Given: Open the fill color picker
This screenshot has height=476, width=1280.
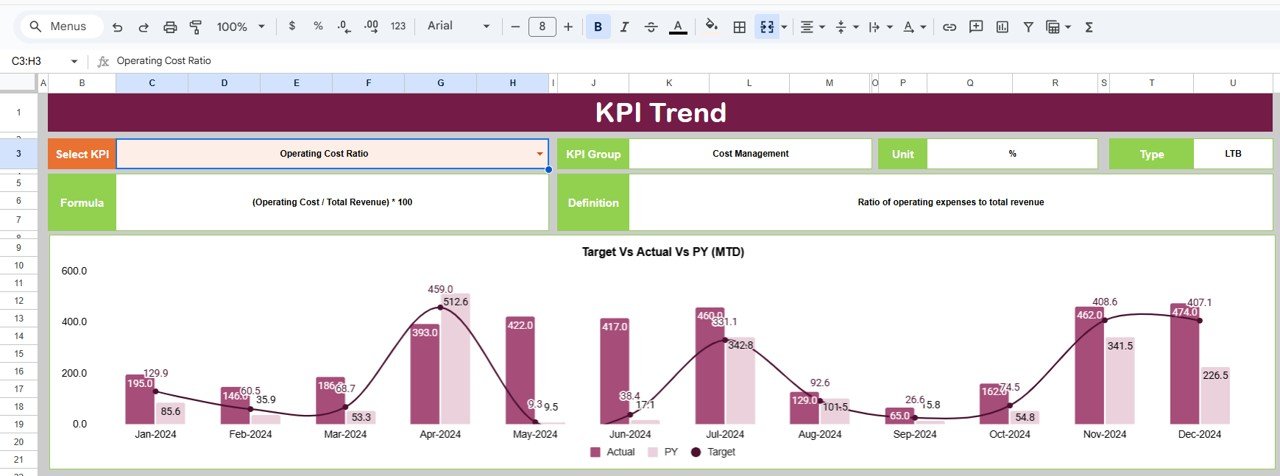Looking at the screenshot, I should pos(711,27).
